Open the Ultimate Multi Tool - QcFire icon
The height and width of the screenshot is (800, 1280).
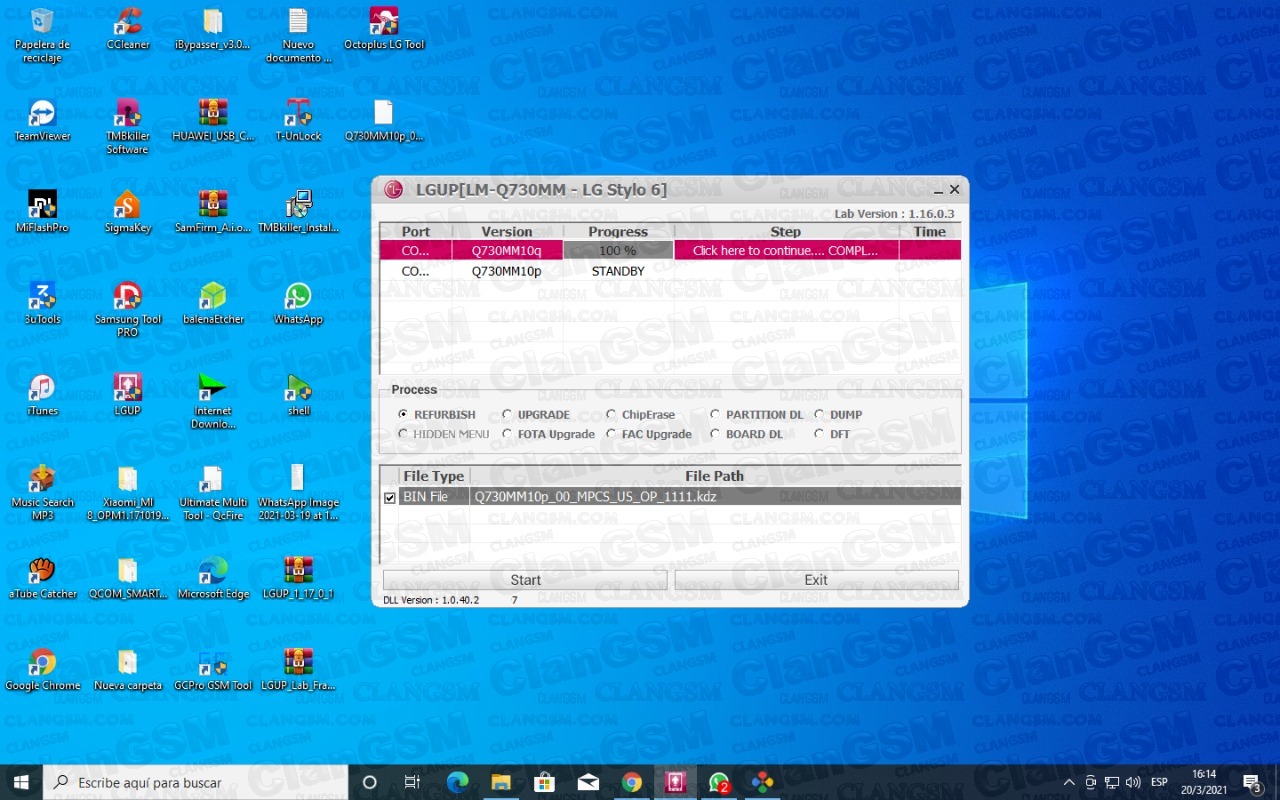coord(213,493)
